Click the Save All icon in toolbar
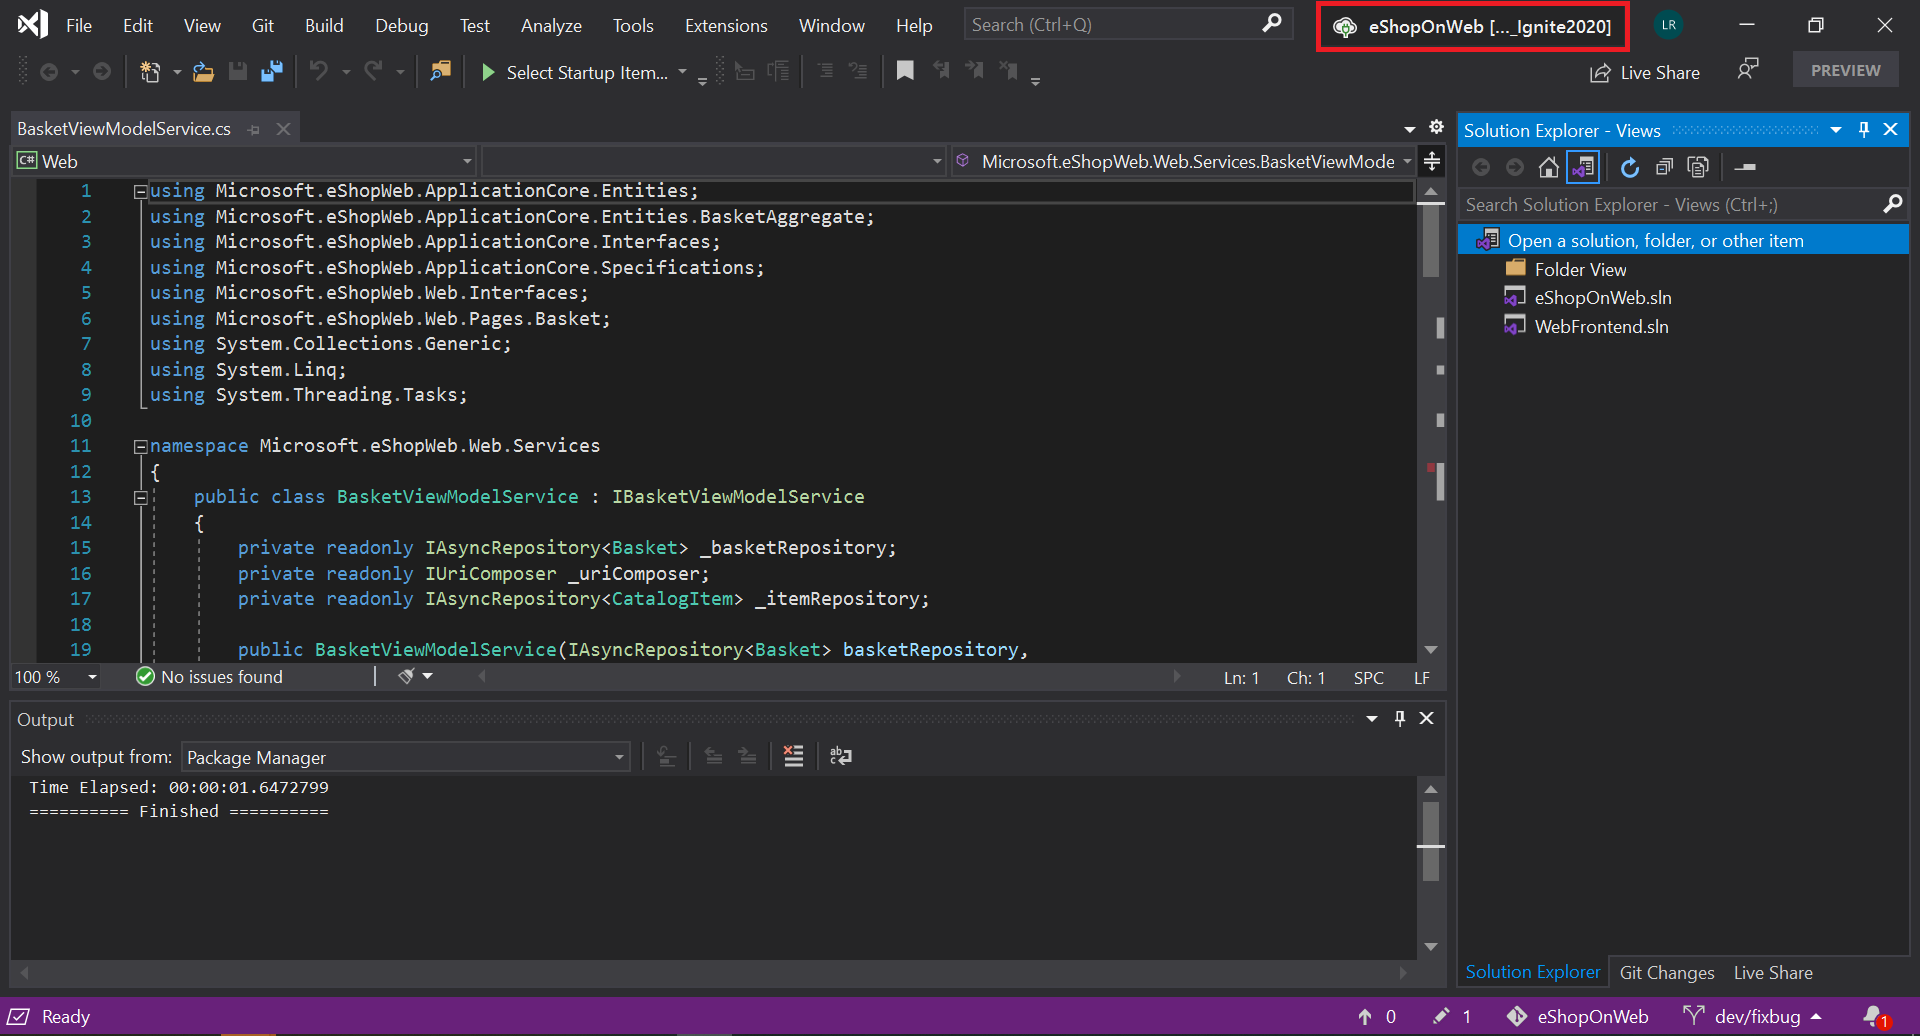The height and width of the screenshot is (1036, 1920). [x=271, y=71]
